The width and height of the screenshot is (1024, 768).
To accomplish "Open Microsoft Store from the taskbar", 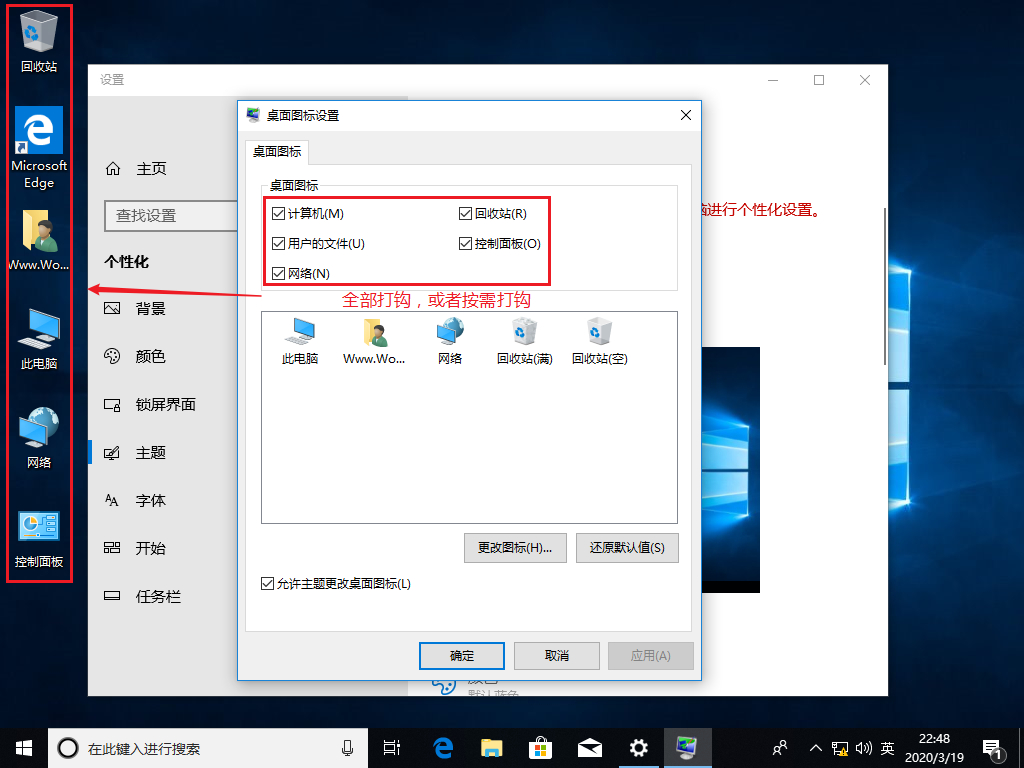I will coord(540,747).
